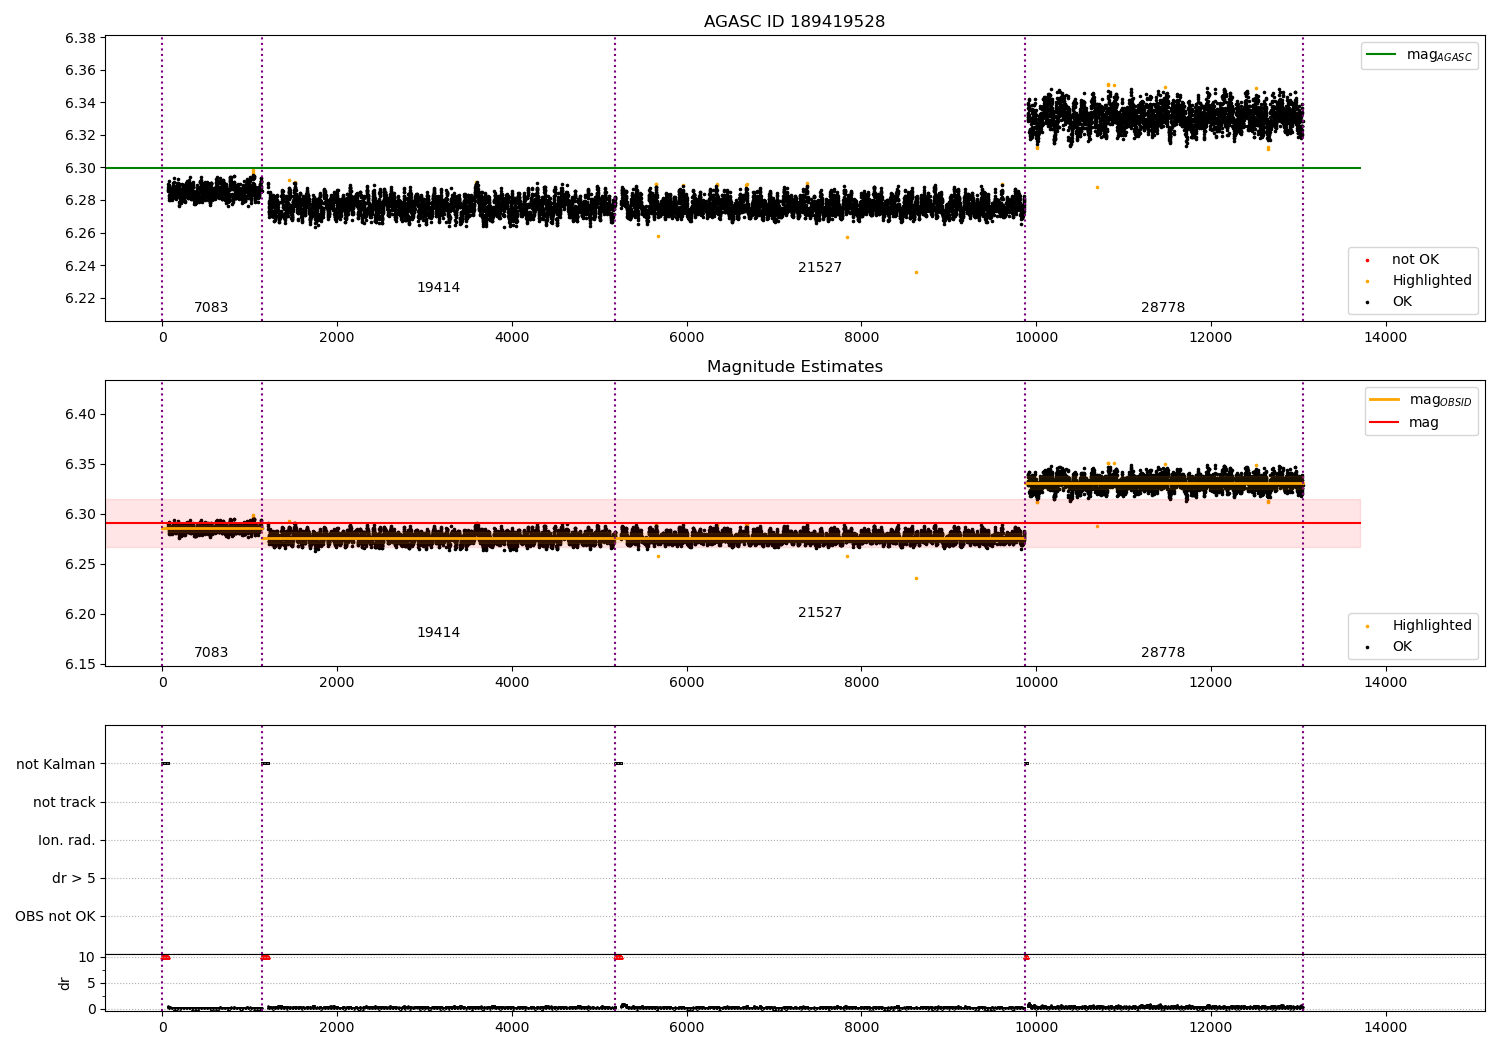Click the 8000 x-tick under the middle plot

pyautogui.click(x=861, y=683)
